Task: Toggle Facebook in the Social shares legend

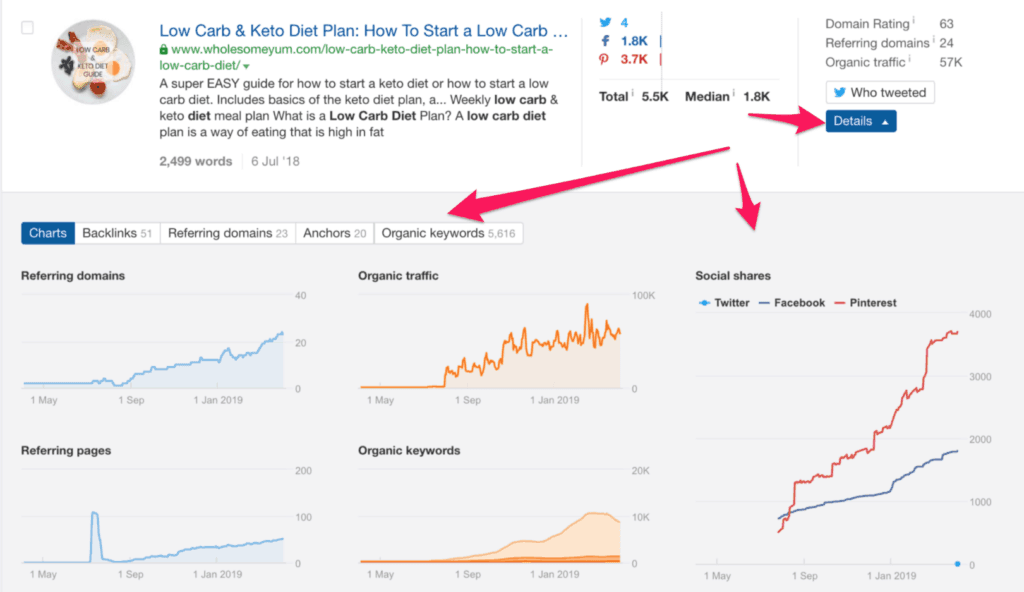Action: click(x=793, y=303)
